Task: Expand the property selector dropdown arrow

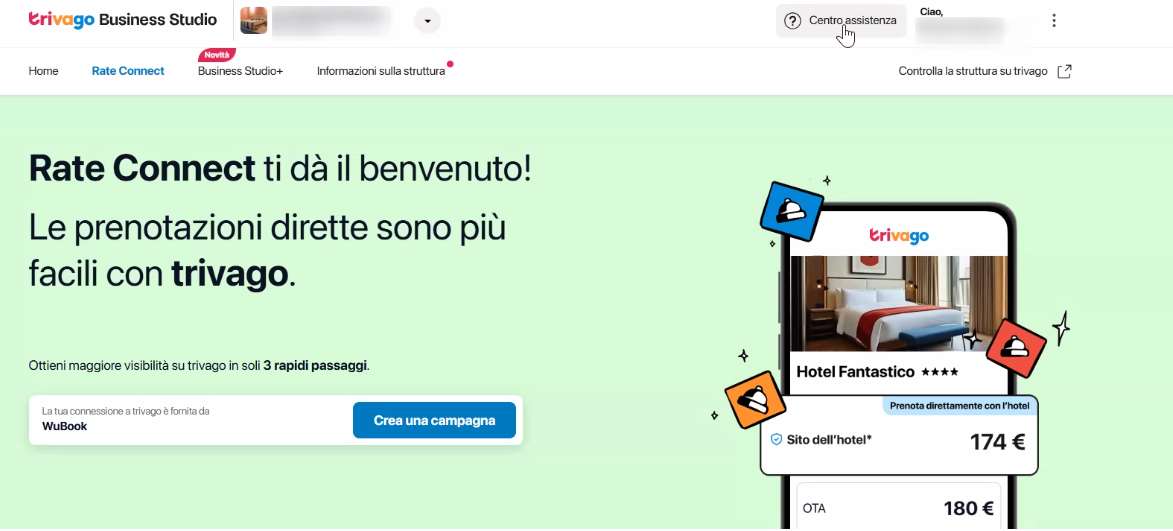Action: point(427,21)
